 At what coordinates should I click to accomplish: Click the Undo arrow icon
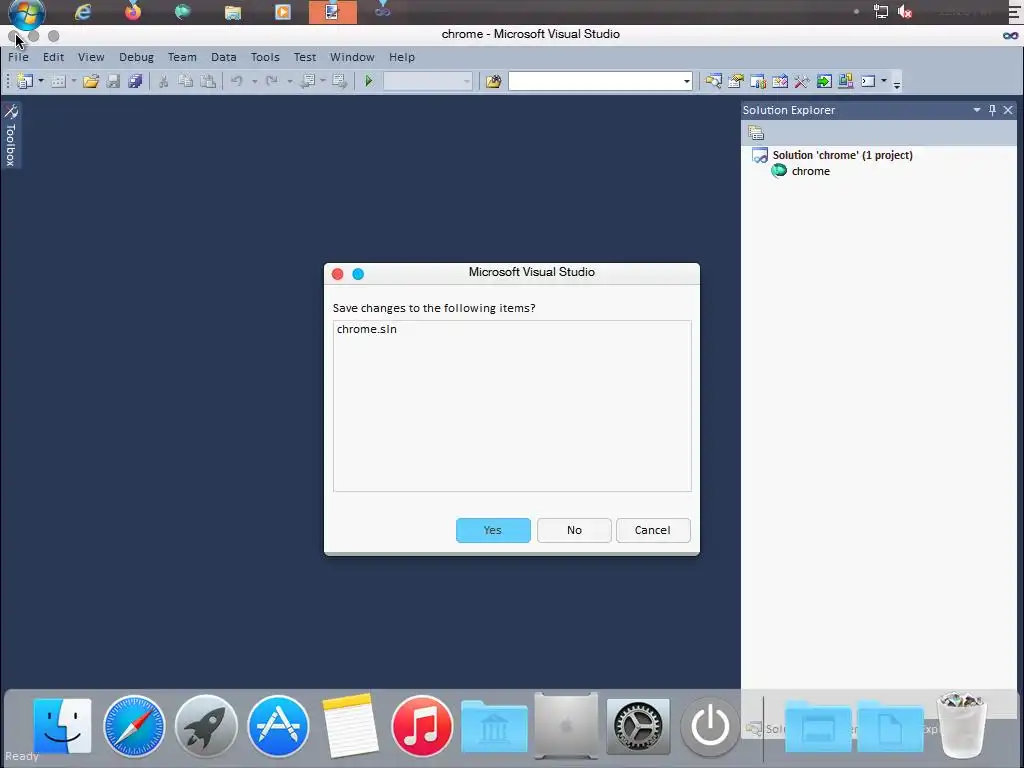[237, 82]
